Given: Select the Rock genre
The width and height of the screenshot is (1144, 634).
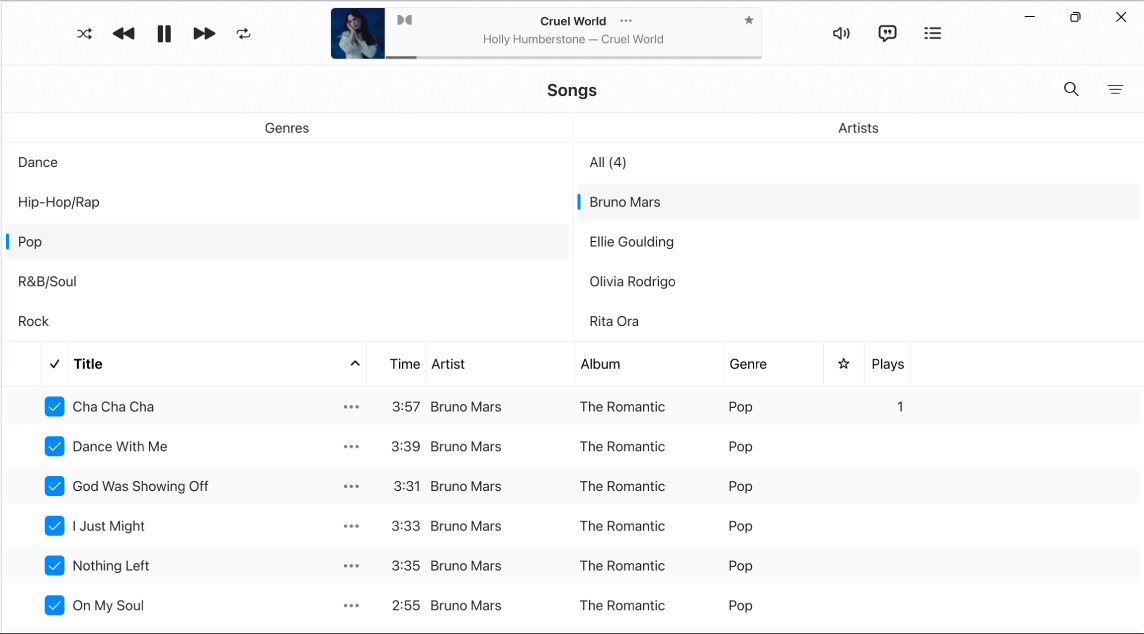Looking at the screenshot, I should click(x=287, y=321).
